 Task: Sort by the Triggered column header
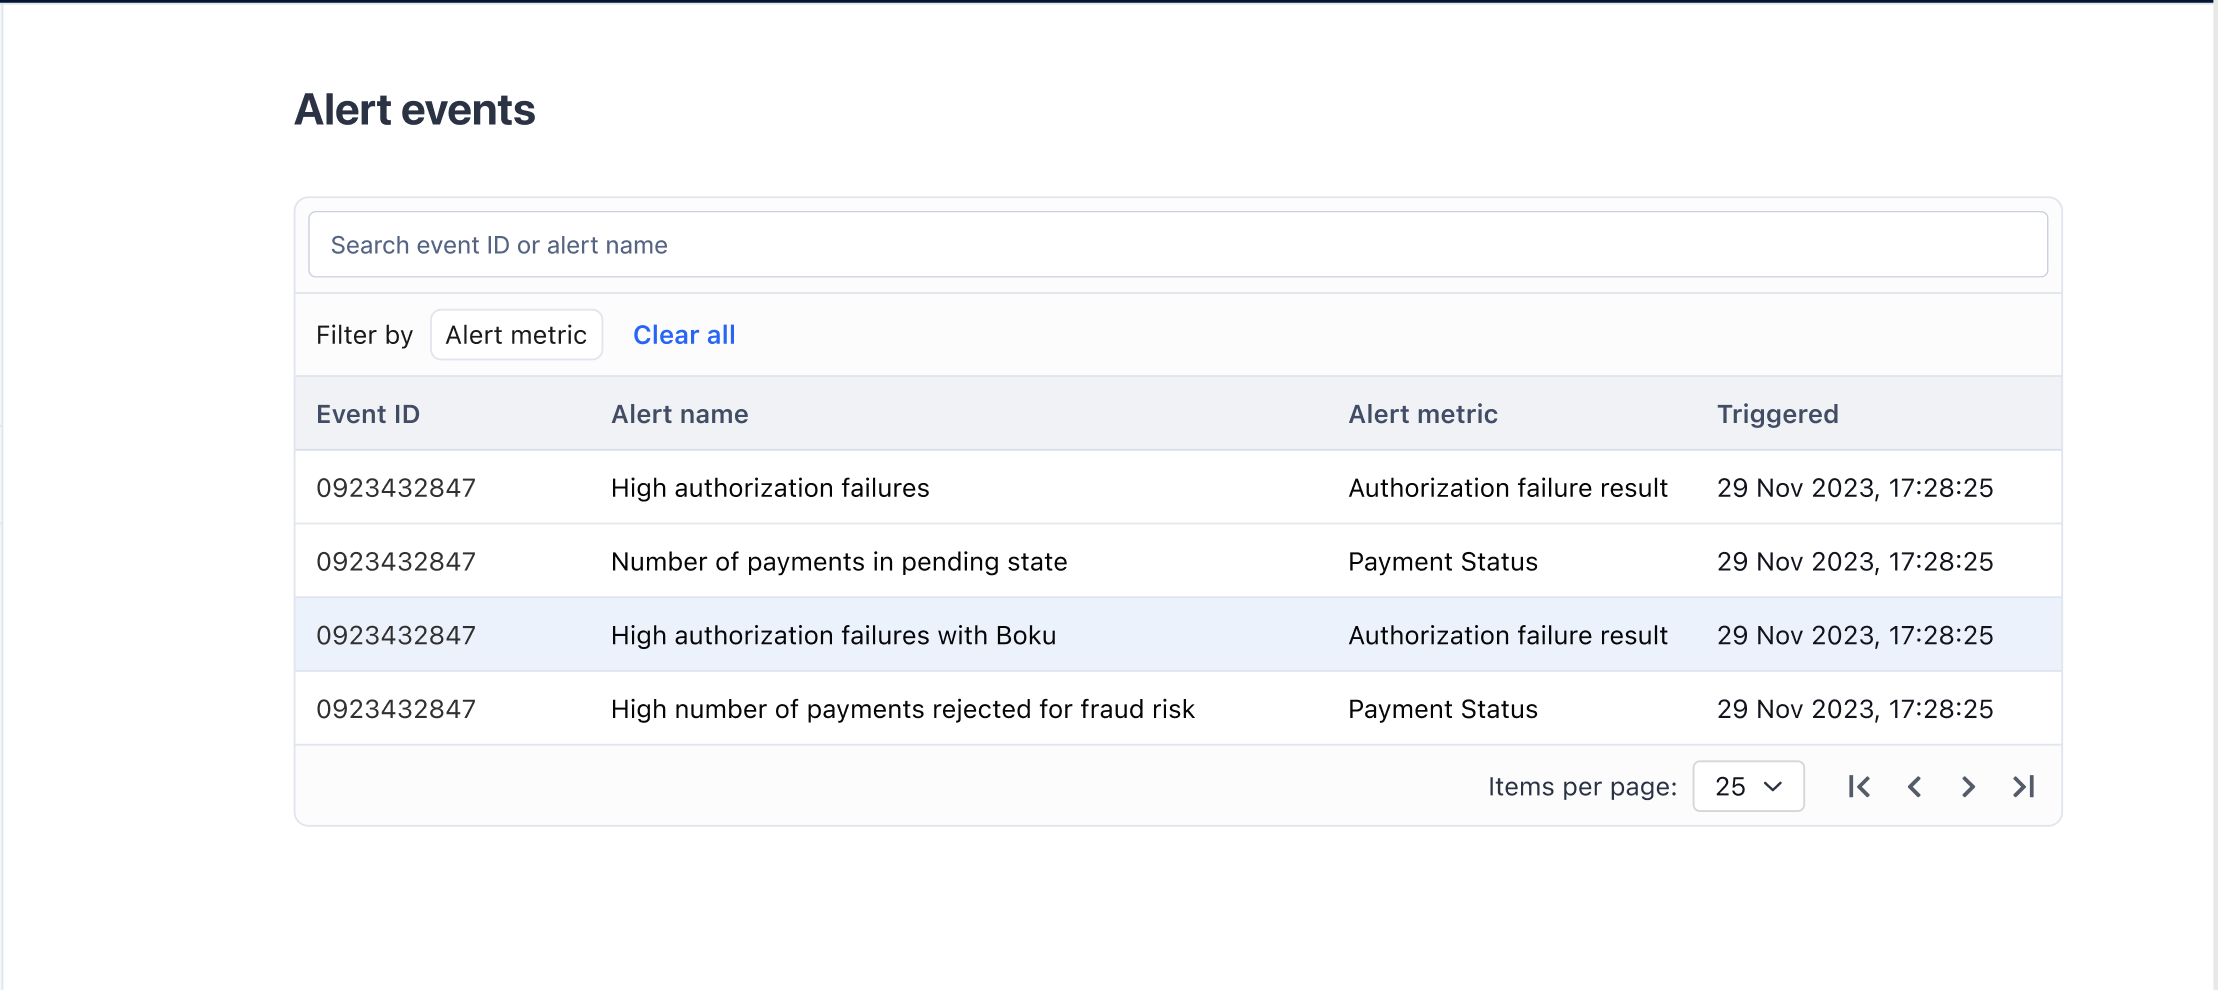(1778, 414)
